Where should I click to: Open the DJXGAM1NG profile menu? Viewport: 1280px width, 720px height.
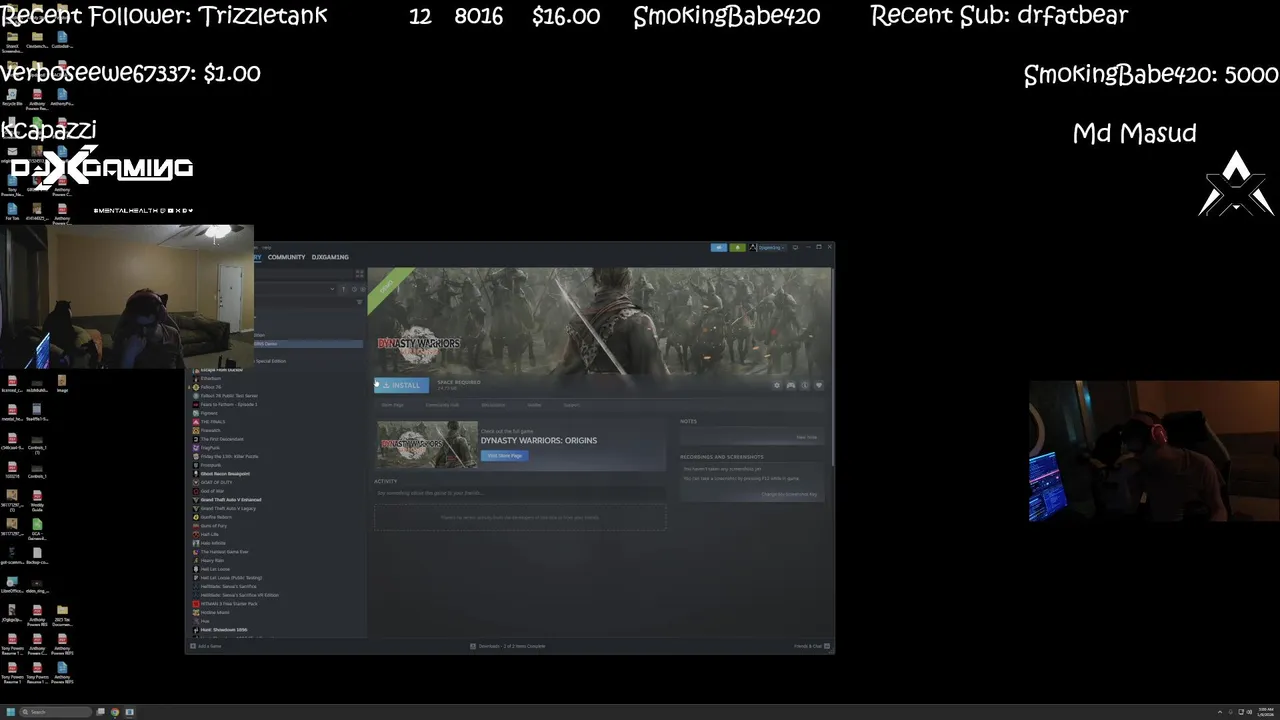(330, 257)
